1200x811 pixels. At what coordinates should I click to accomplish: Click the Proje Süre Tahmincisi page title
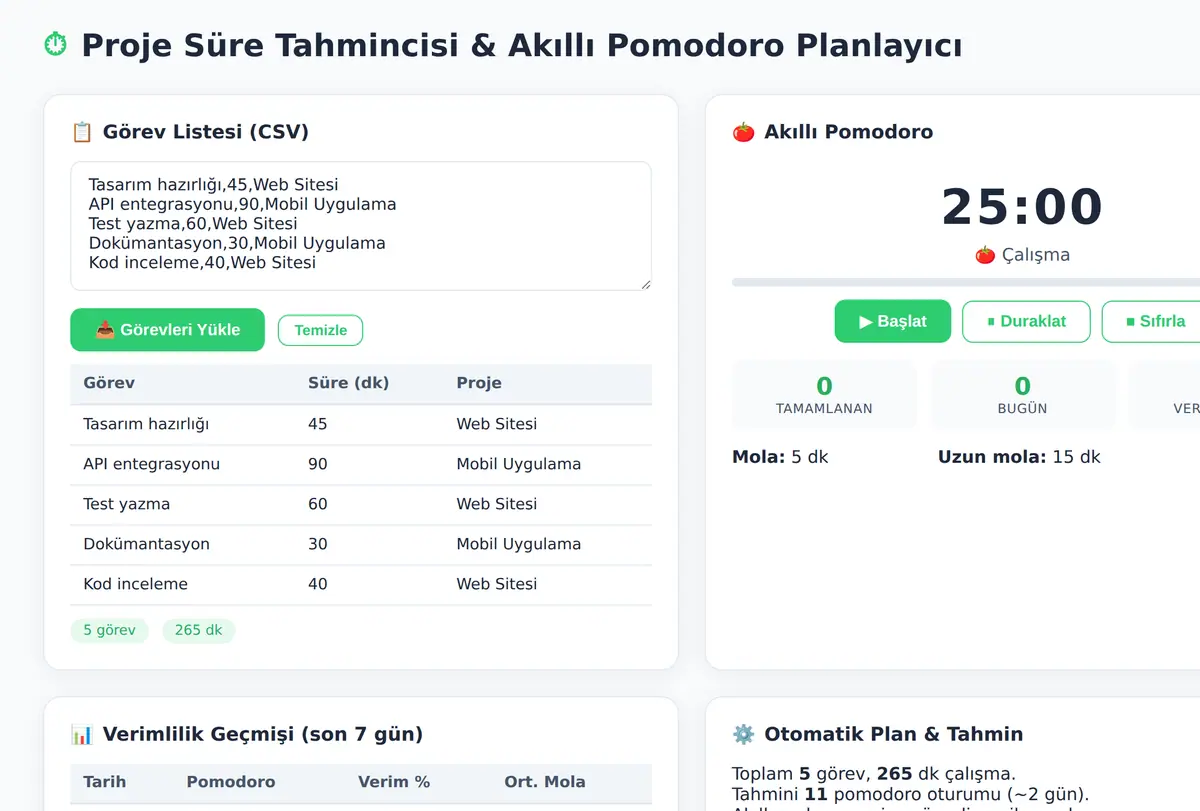pos(522,45)
